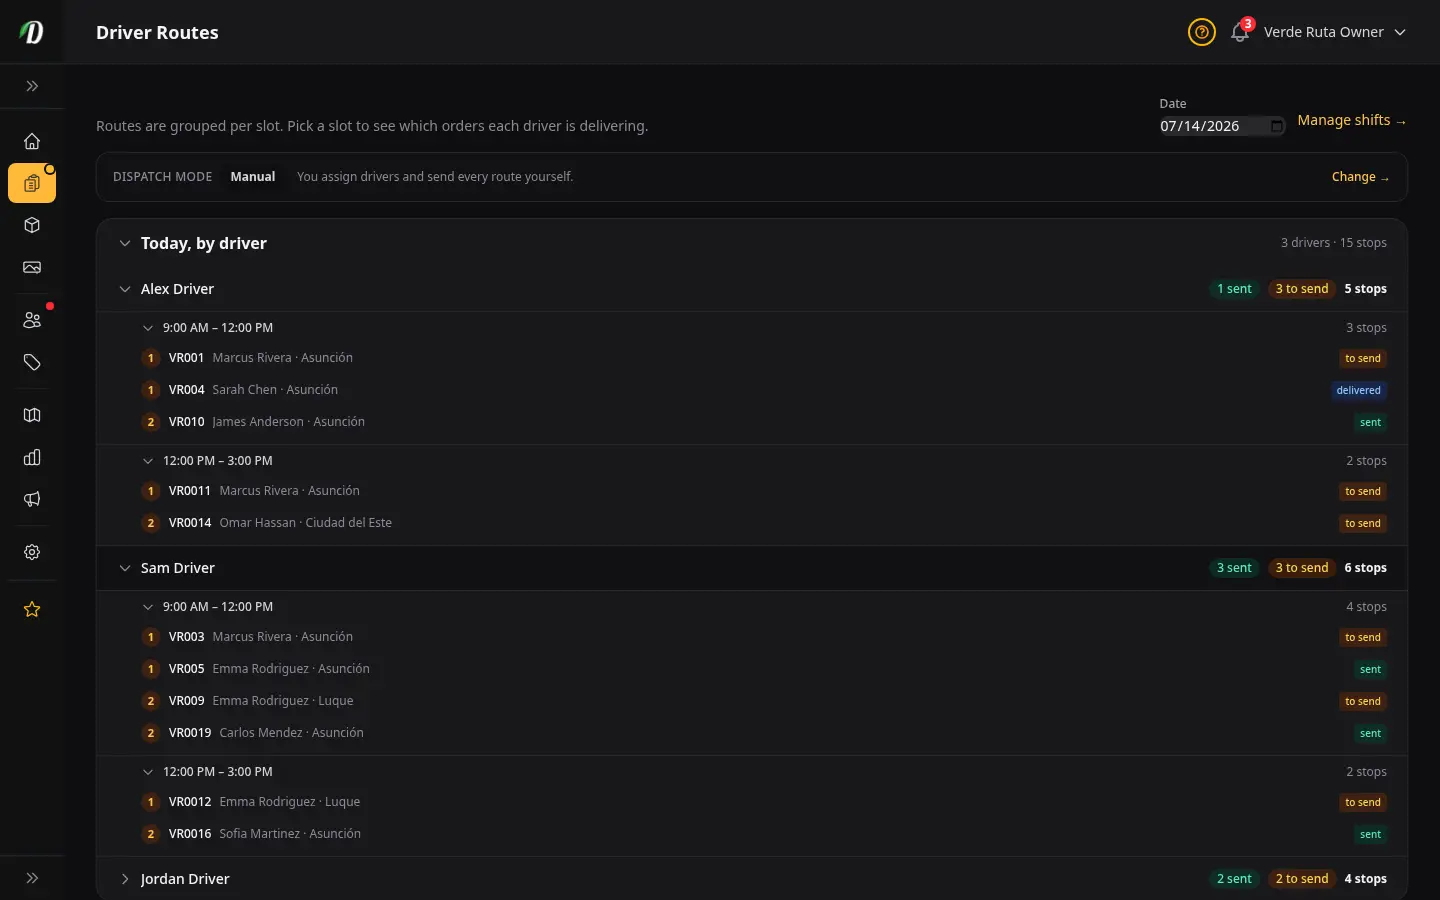Open the megaphone campaigns icon
Screen dimensions: 1440x900
pos(32,499)
